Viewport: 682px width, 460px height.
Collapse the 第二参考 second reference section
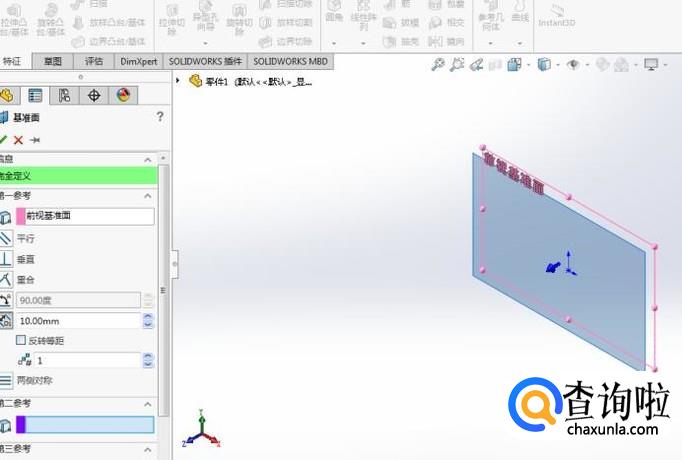point(148,404)
